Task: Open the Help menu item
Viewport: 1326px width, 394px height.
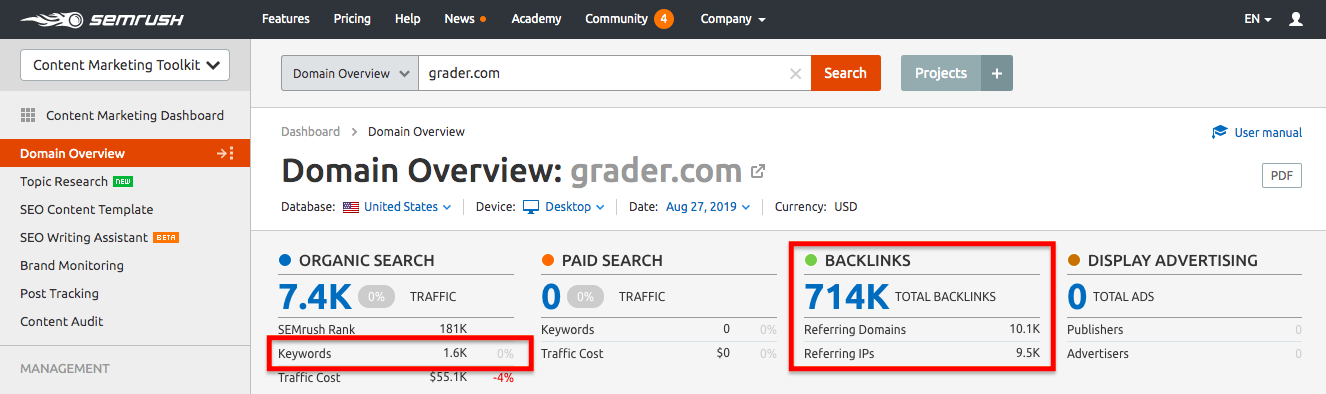Action: [408, 19]
